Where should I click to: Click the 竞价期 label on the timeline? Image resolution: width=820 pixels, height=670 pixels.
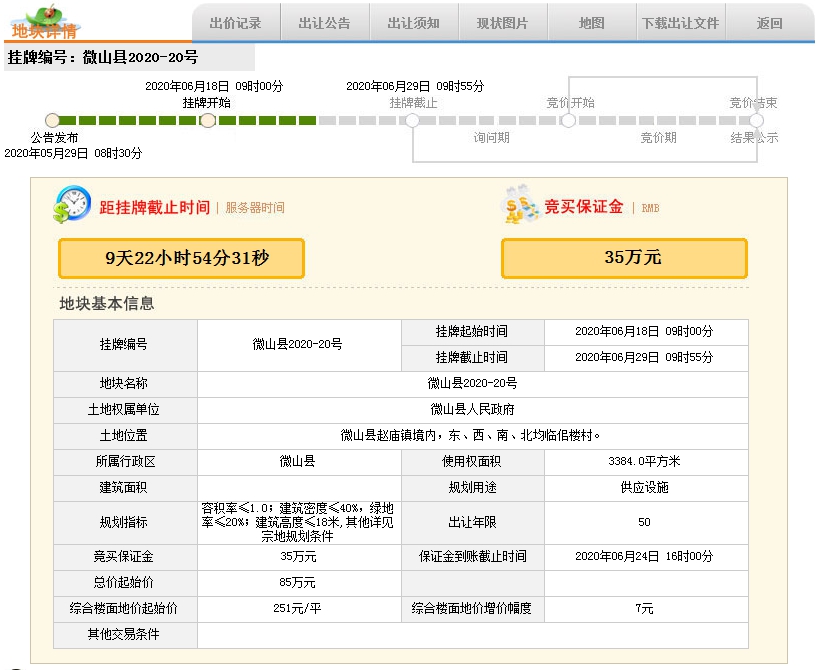coord(658,138)
